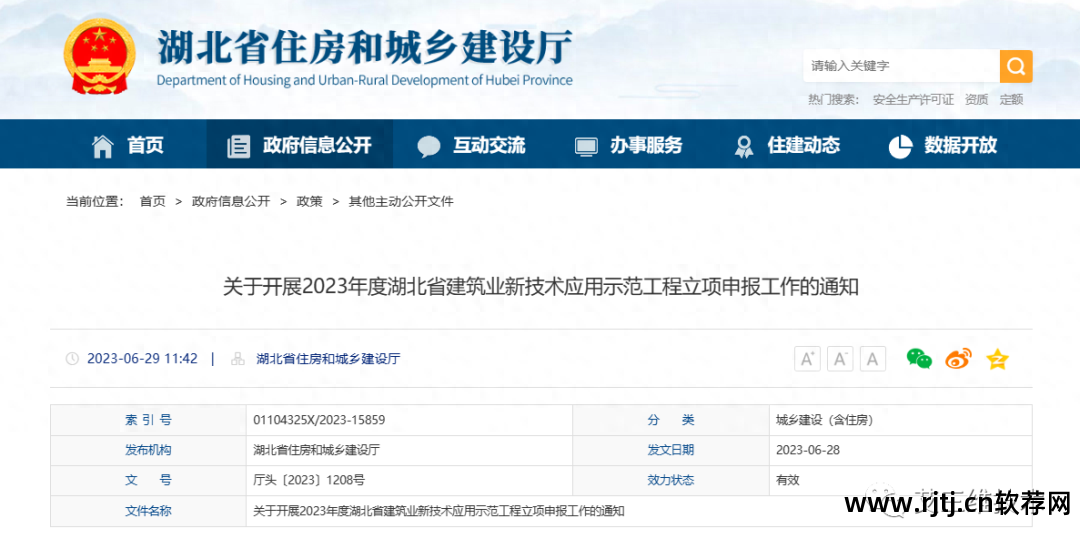The image size is (1080, 549).
Task: Click the English department name under the title
Action: pyautogui.click(x=365, y=81)
